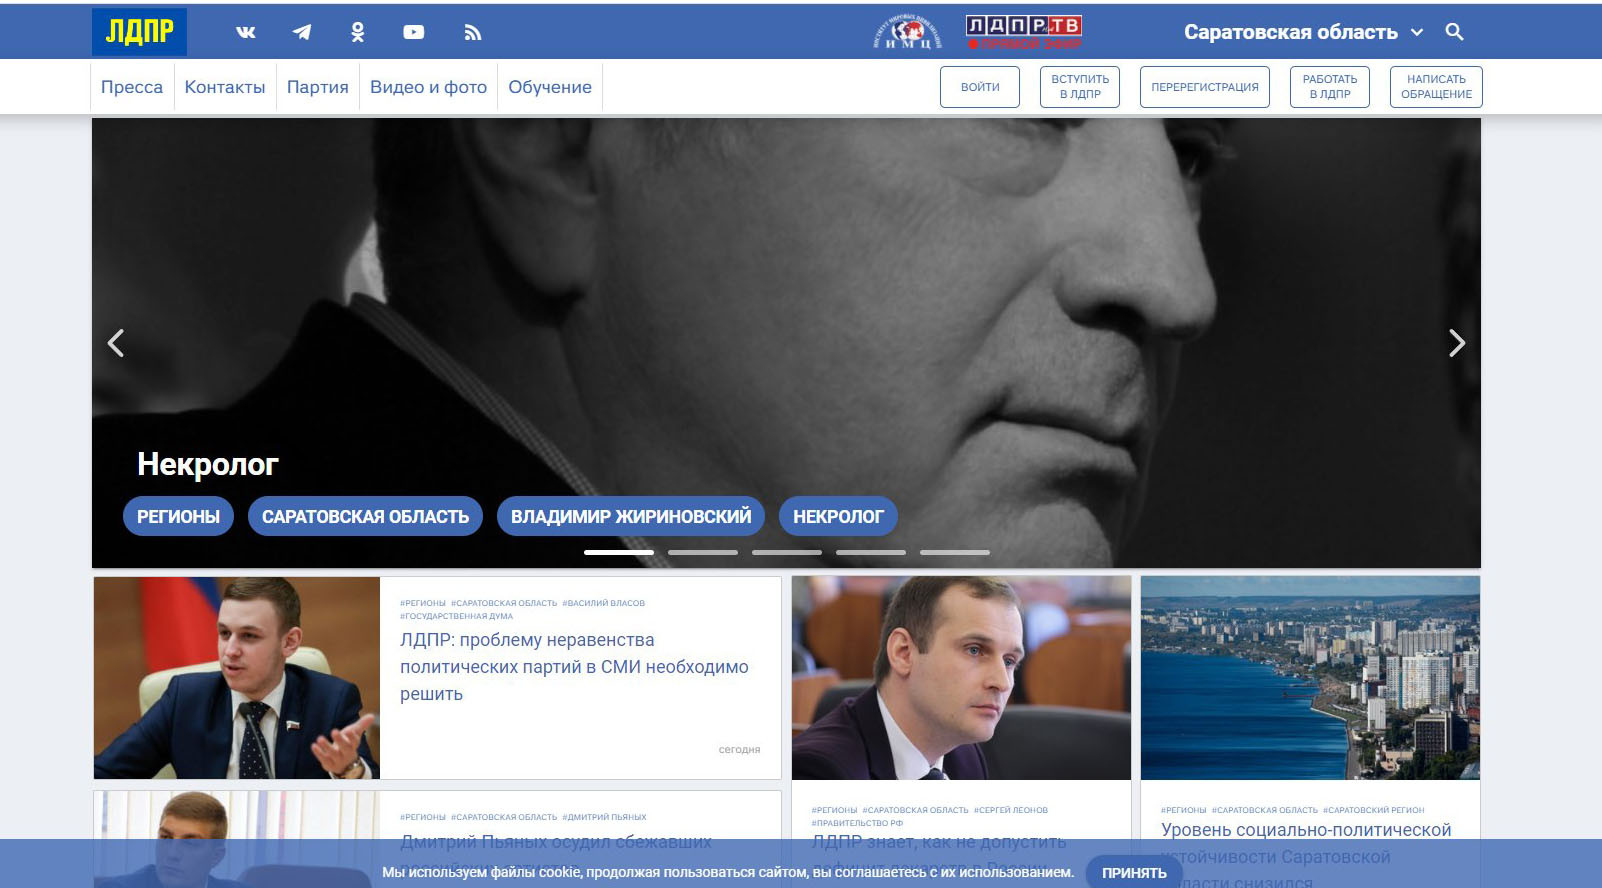Expand the Саратовская область region dropdown
1602x888 pixels.
[1302, 32]
